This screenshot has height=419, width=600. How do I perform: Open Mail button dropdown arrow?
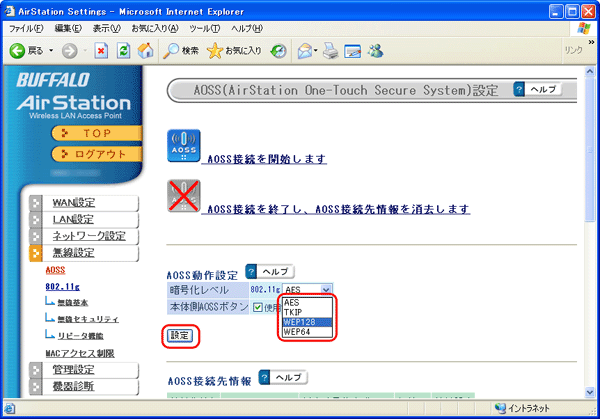point(315,51)
